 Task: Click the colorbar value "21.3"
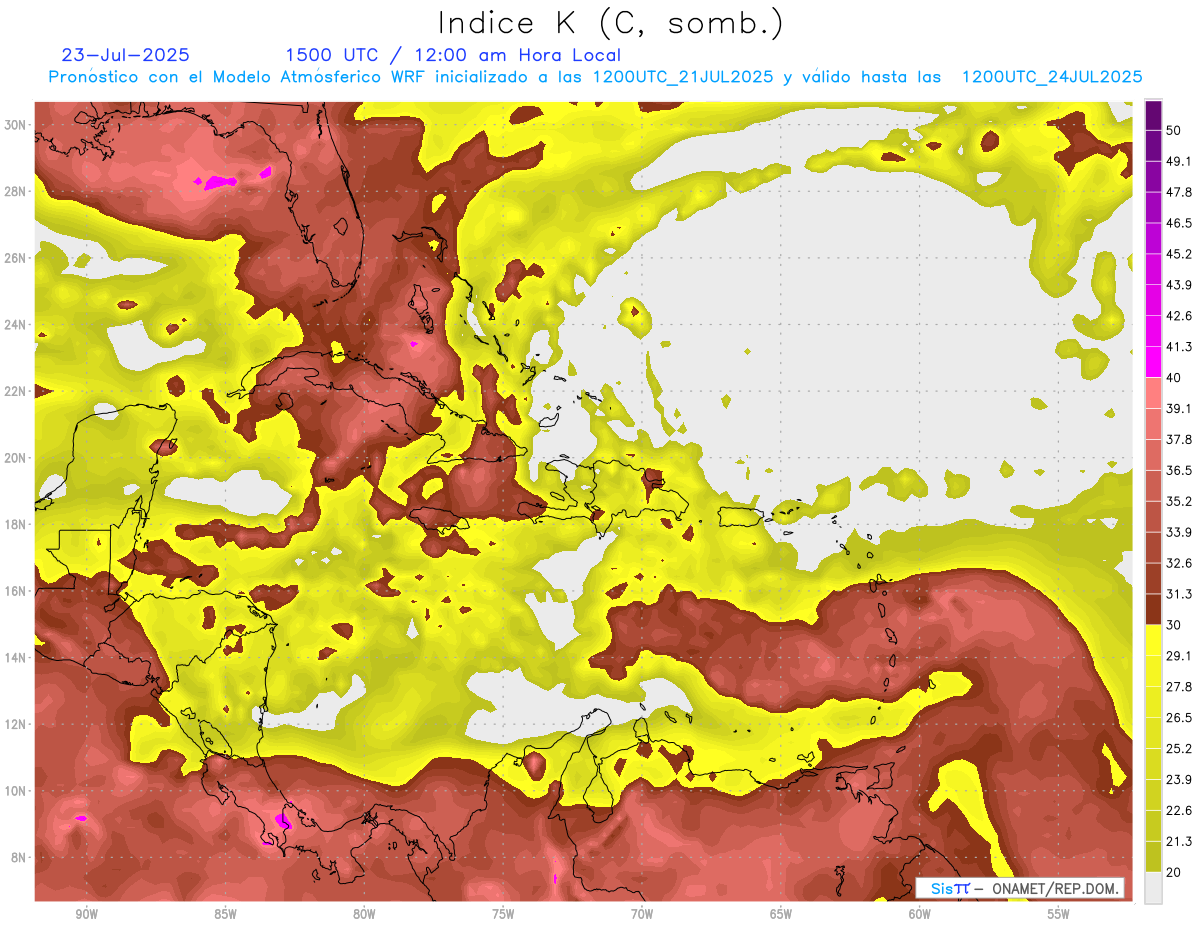click(x=1179, y=843)
